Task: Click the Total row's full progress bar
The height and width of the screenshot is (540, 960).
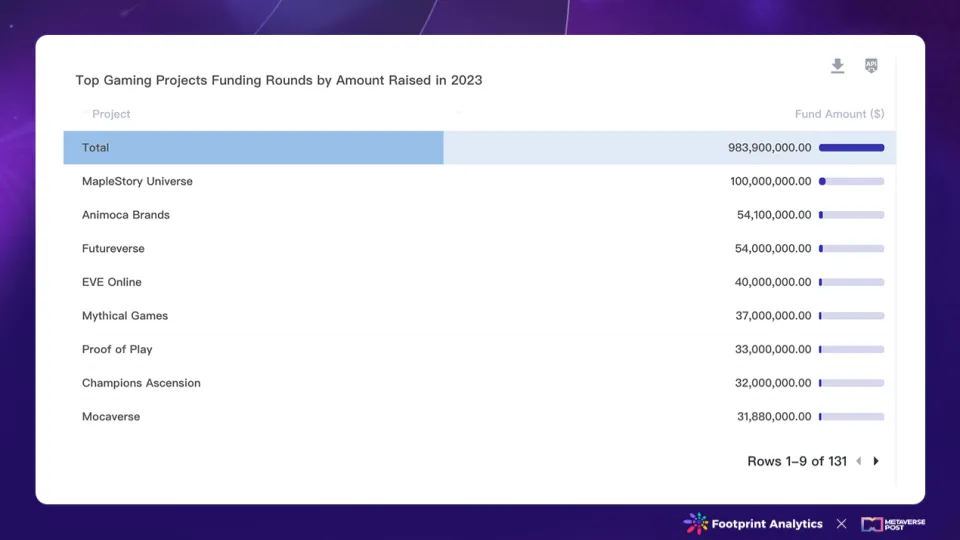Action: tap(852, 148)
